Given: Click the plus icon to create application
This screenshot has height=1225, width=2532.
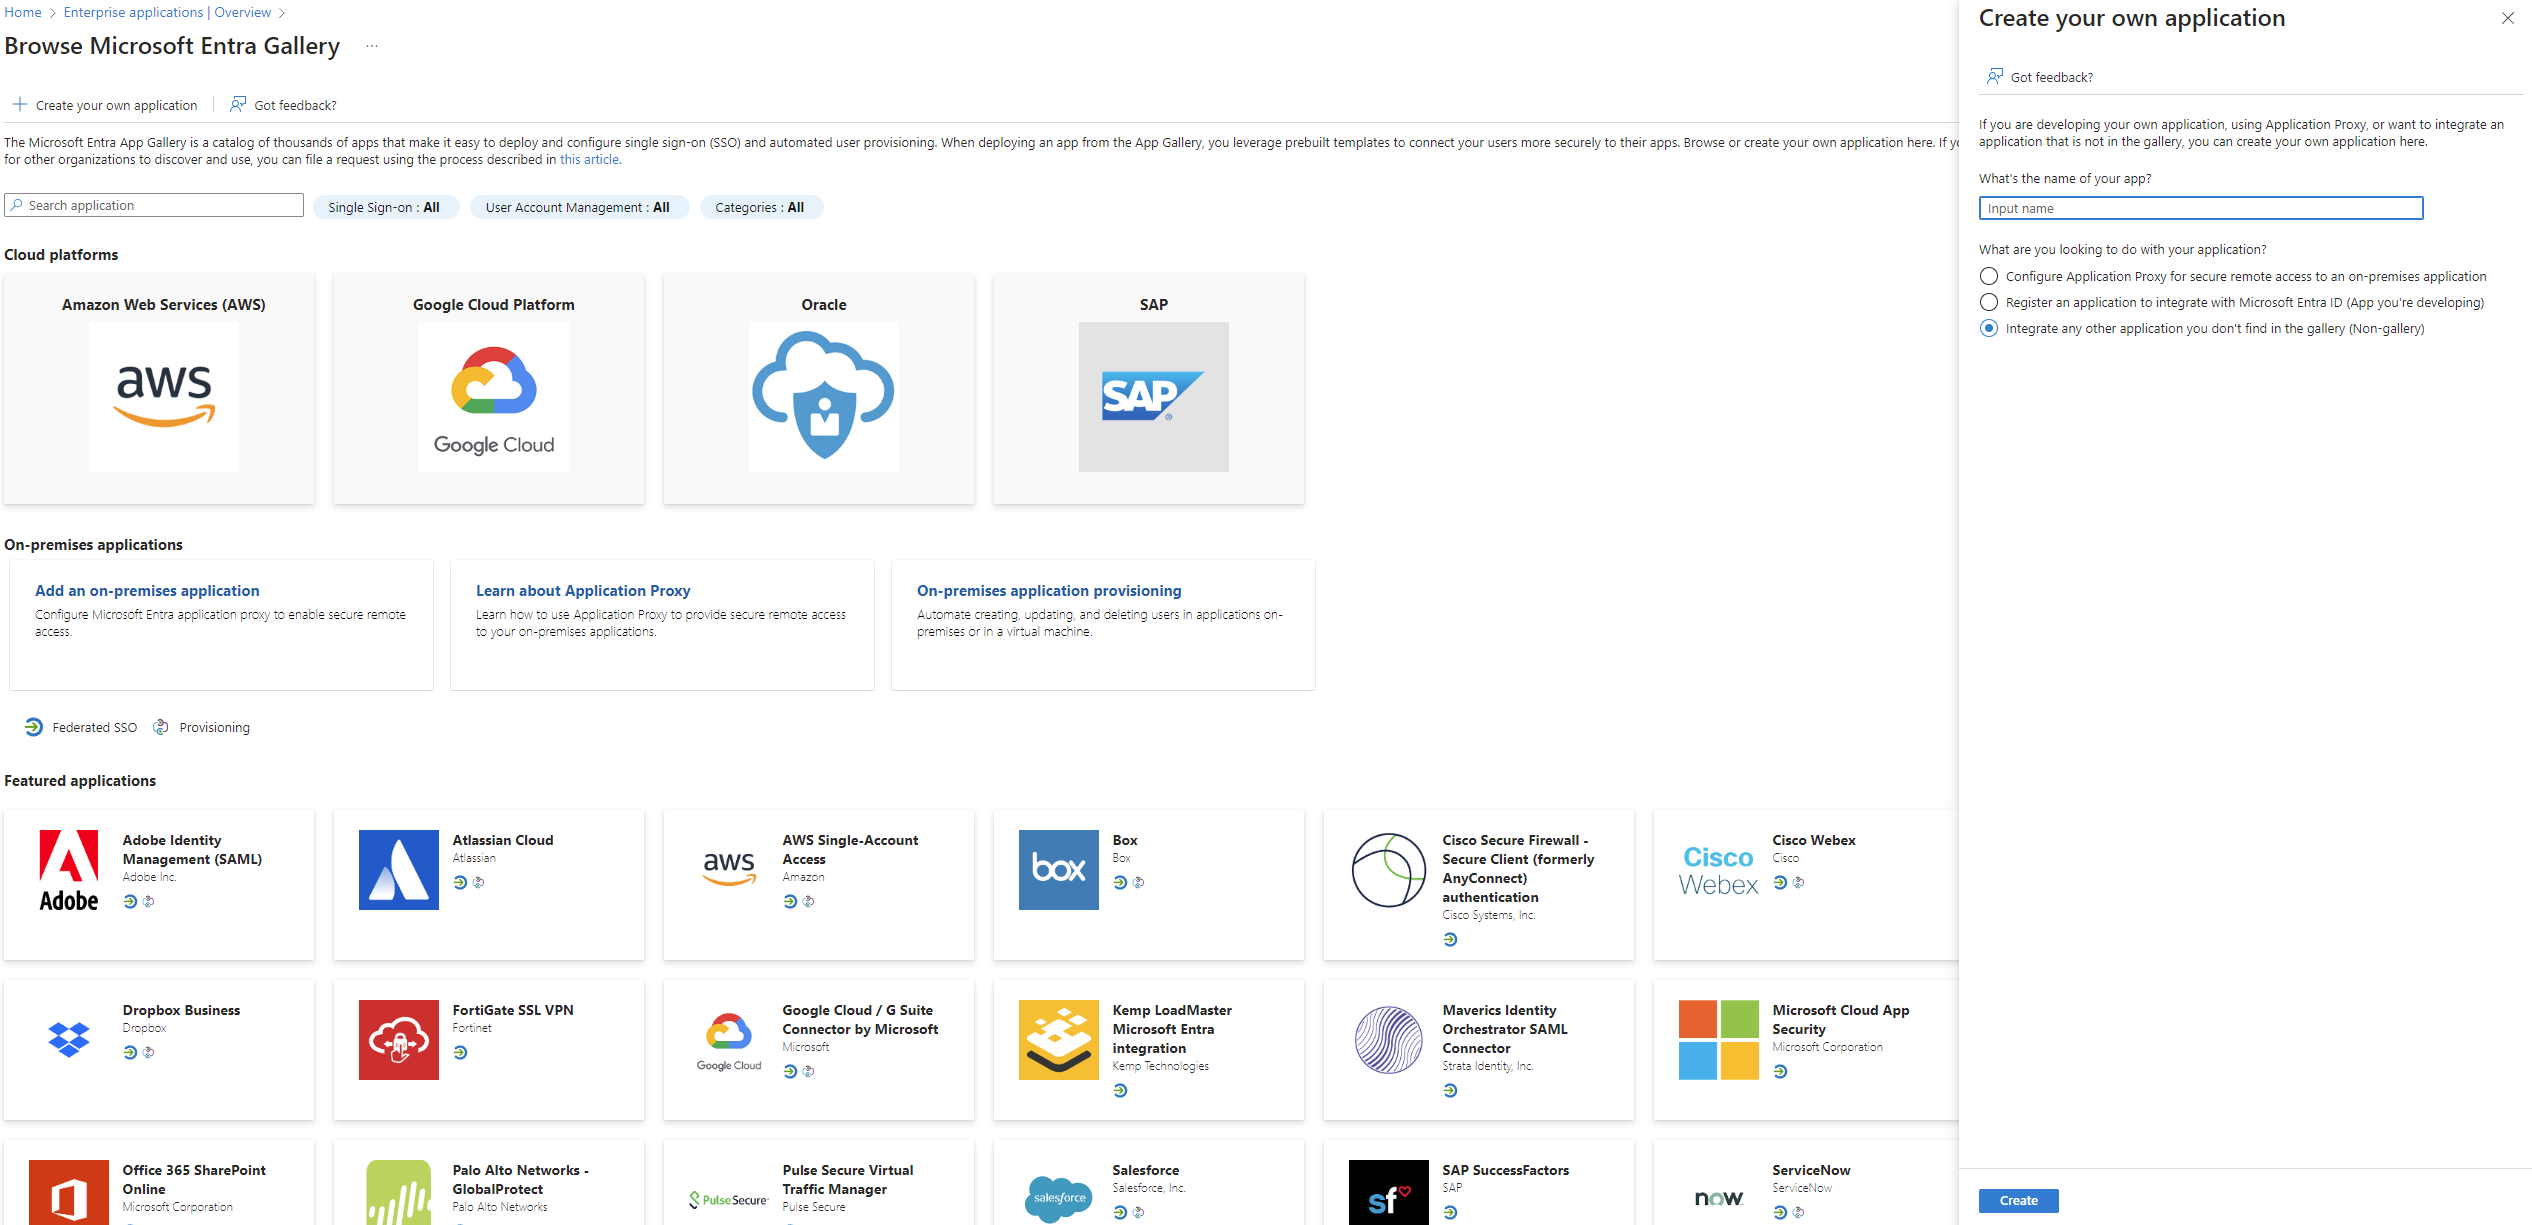Looking at the screenshot, I should [20, 104].
